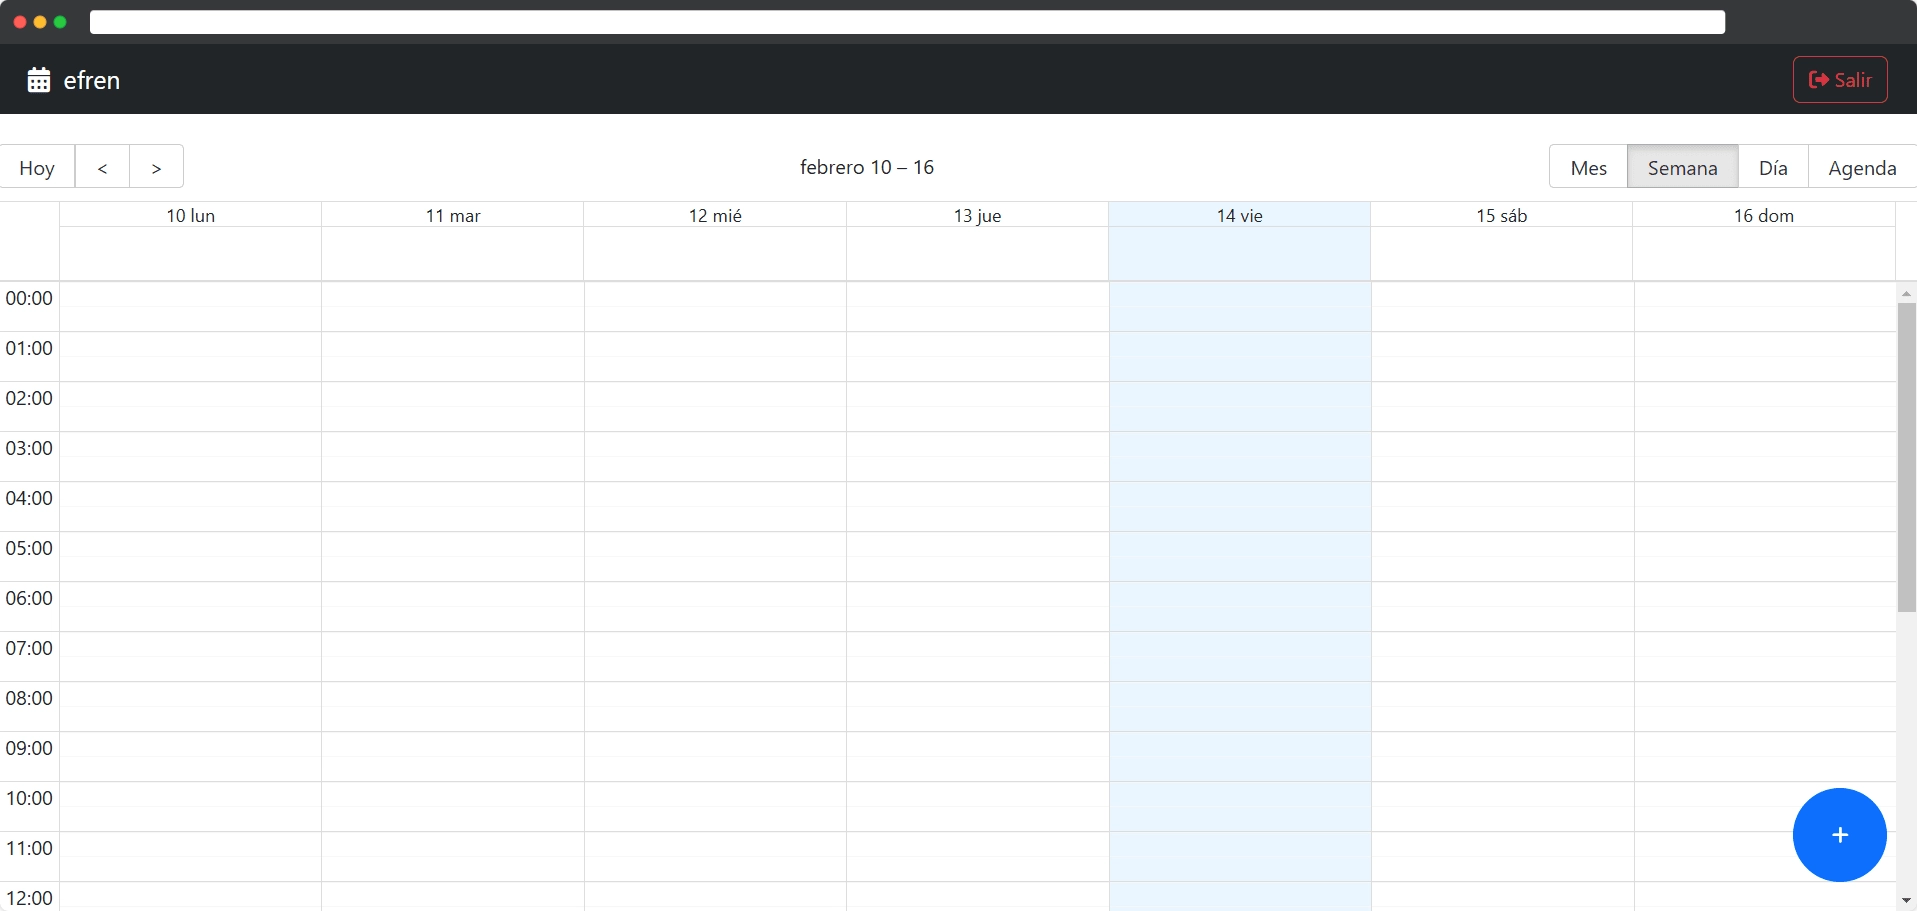Select the 16 dom column header
The width and height of the screenshot is (1917, 911).
1763,215
